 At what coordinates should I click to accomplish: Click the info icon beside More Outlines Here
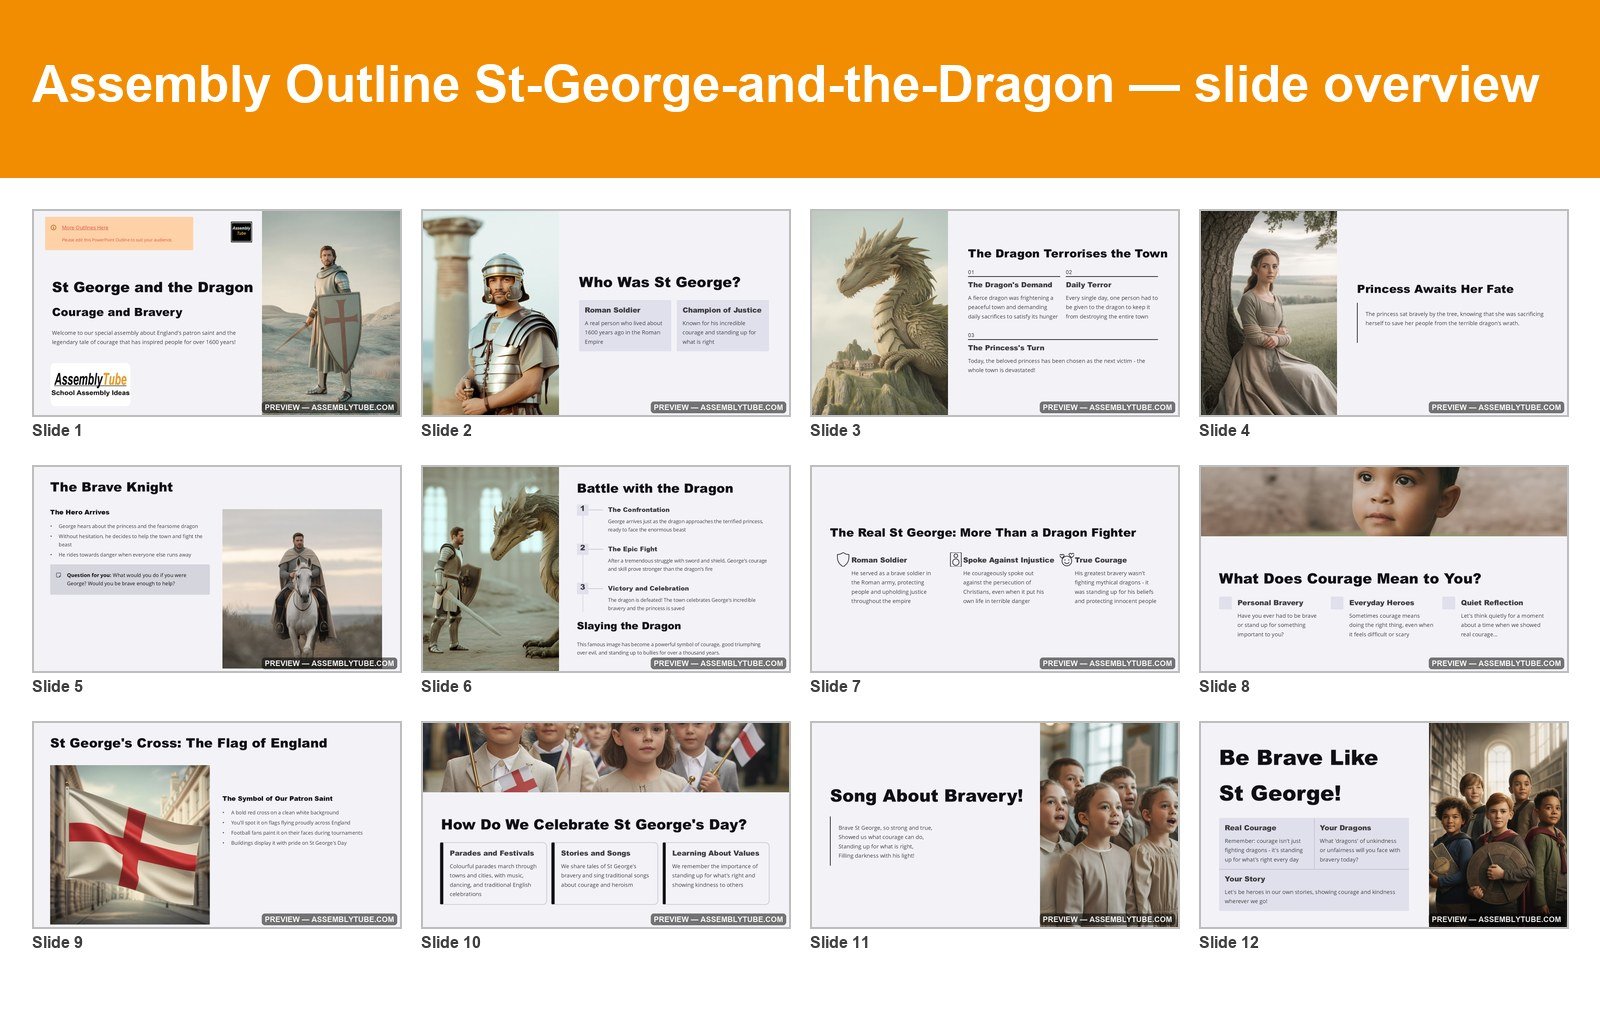[x=53, y=228]
